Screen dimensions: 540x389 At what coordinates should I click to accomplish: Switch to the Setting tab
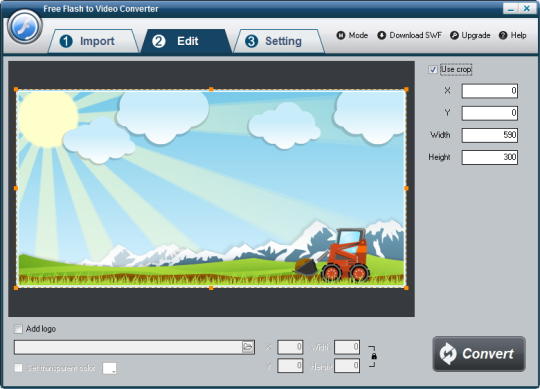tap(279, 41)
